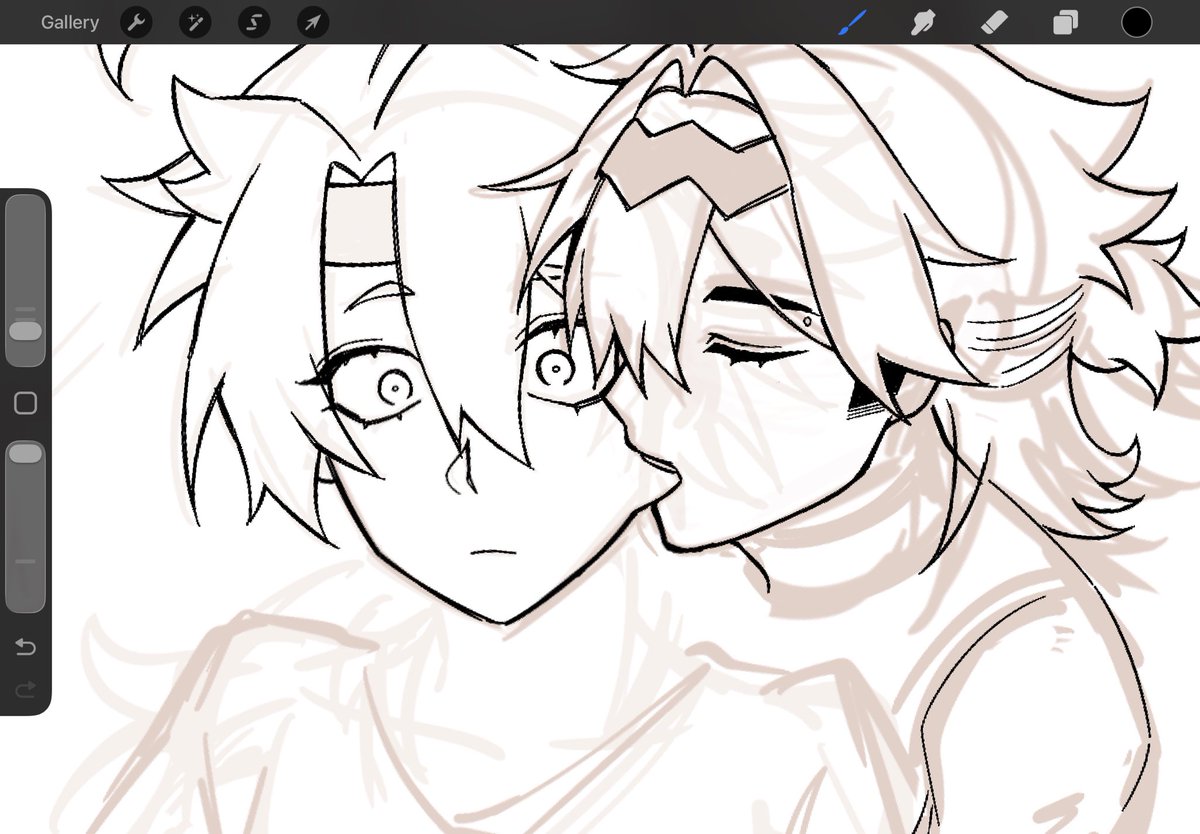The height and width of the screenshot is (834, 1200).
Task: Tap the square modify button in sidebar
Action: [x=25, y=403]
